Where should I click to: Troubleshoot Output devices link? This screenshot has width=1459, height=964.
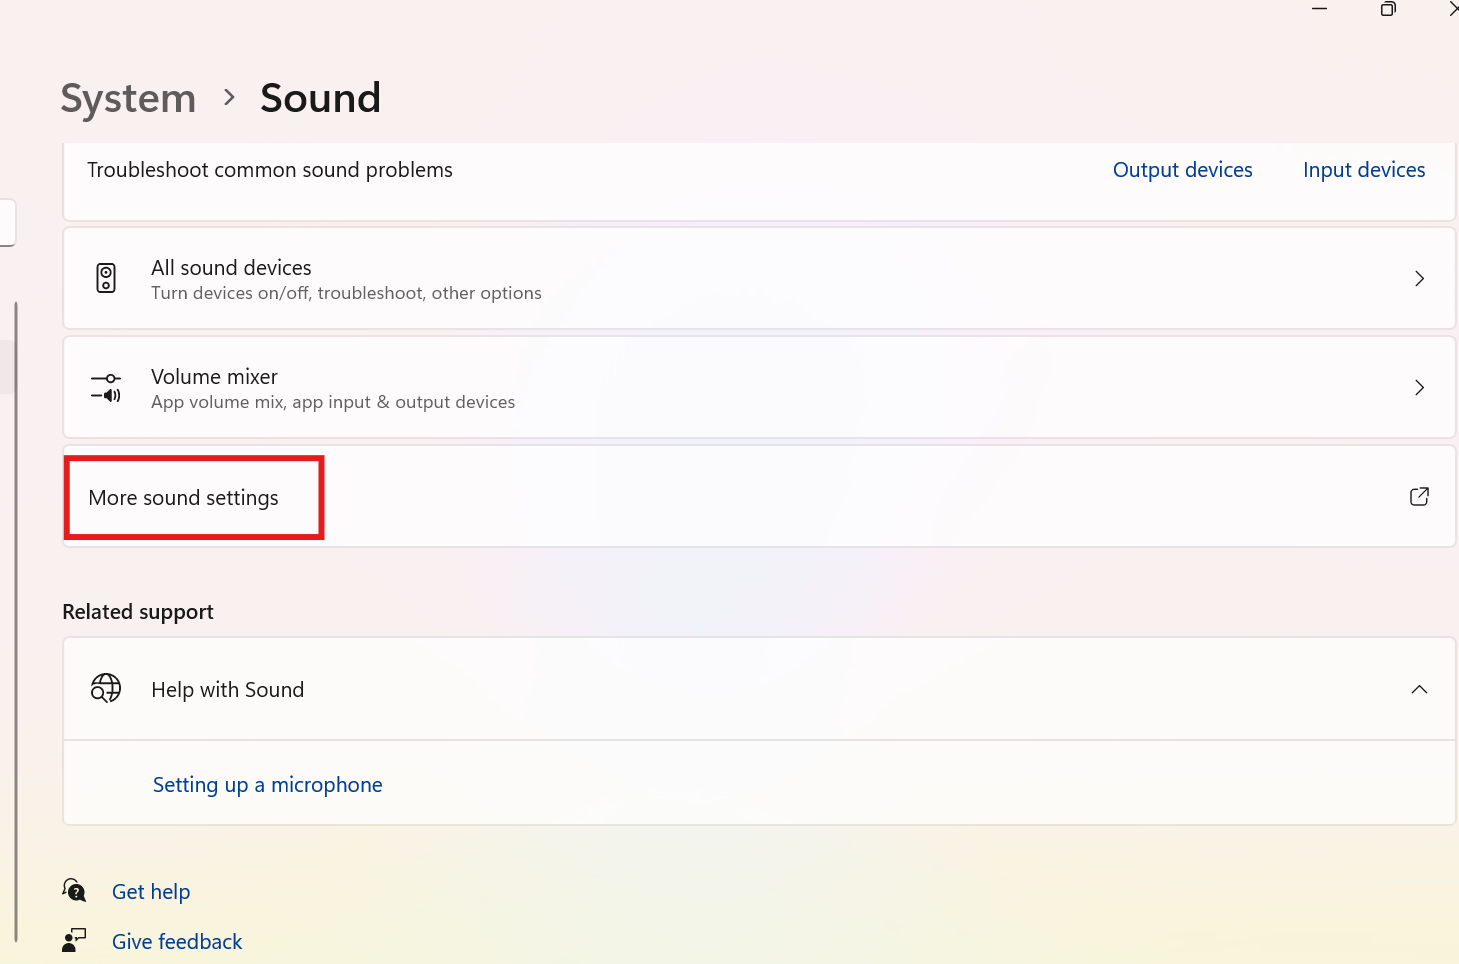coord(1182,170)
